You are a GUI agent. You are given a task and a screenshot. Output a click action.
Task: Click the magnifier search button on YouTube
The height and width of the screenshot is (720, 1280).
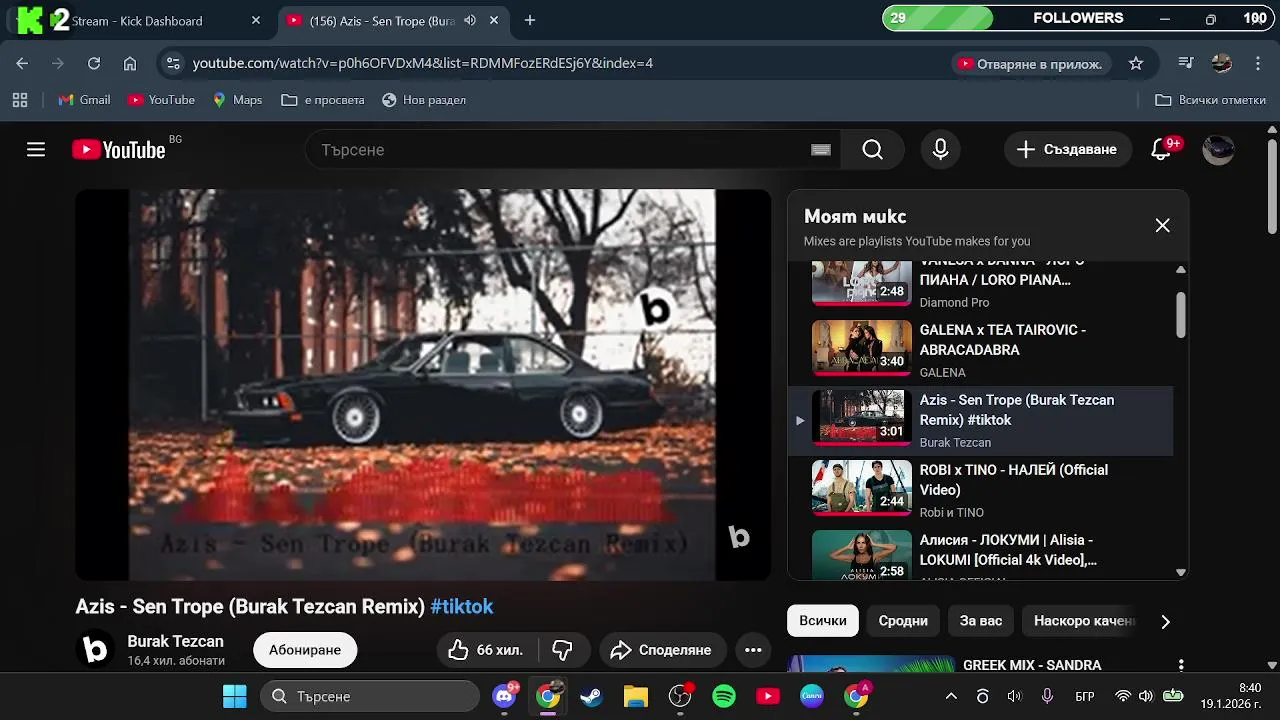(872, 150)
